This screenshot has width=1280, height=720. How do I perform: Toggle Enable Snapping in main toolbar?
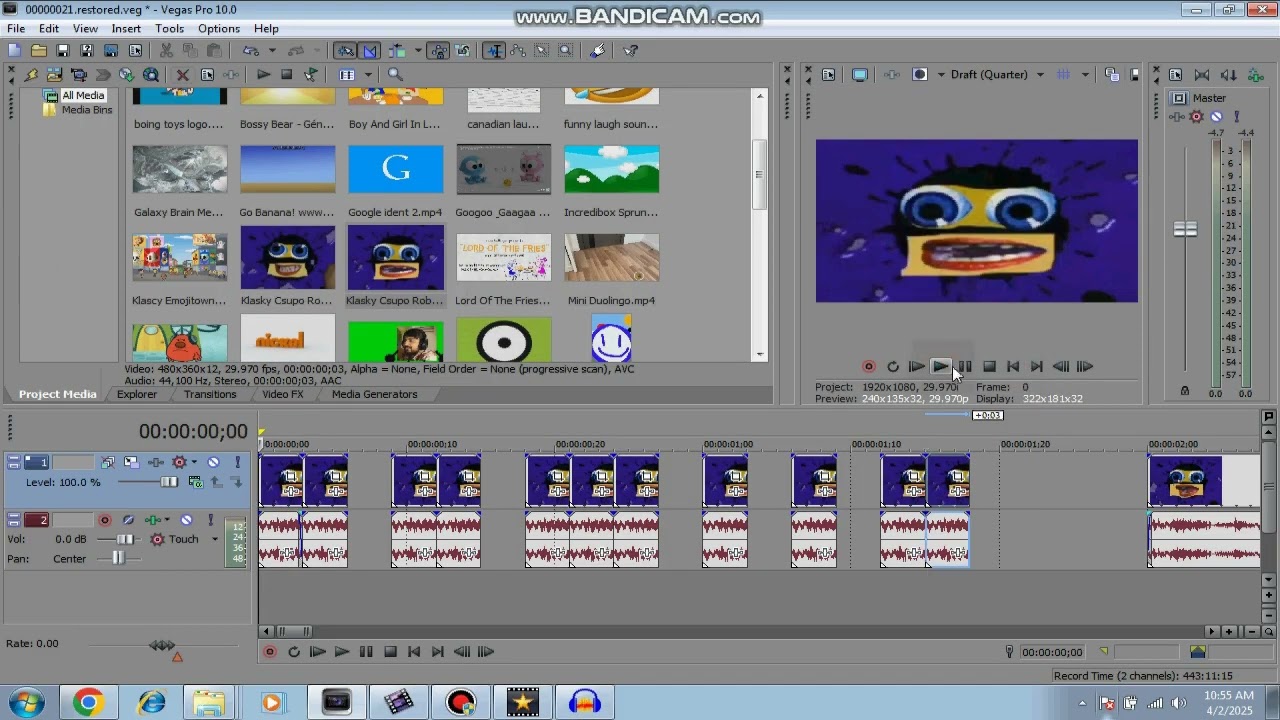(345, 50)
